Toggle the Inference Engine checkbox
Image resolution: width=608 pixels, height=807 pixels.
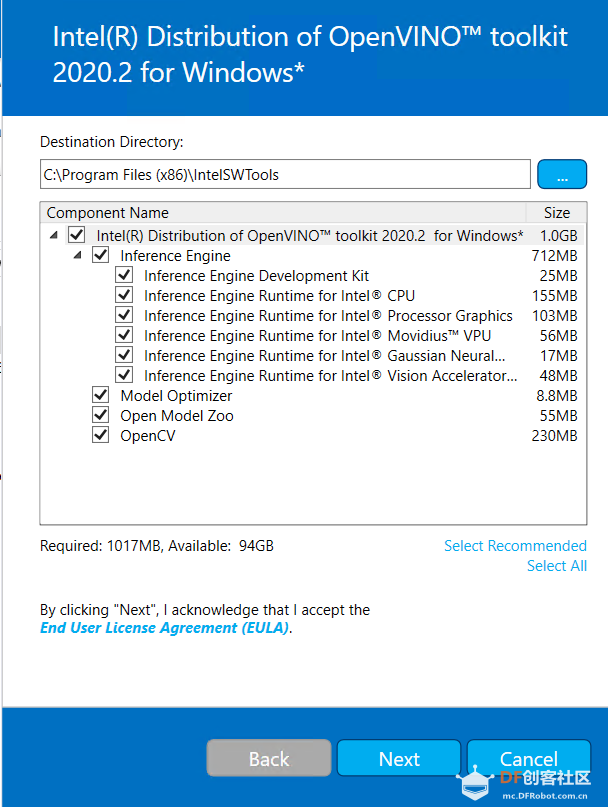coord(100,255)
